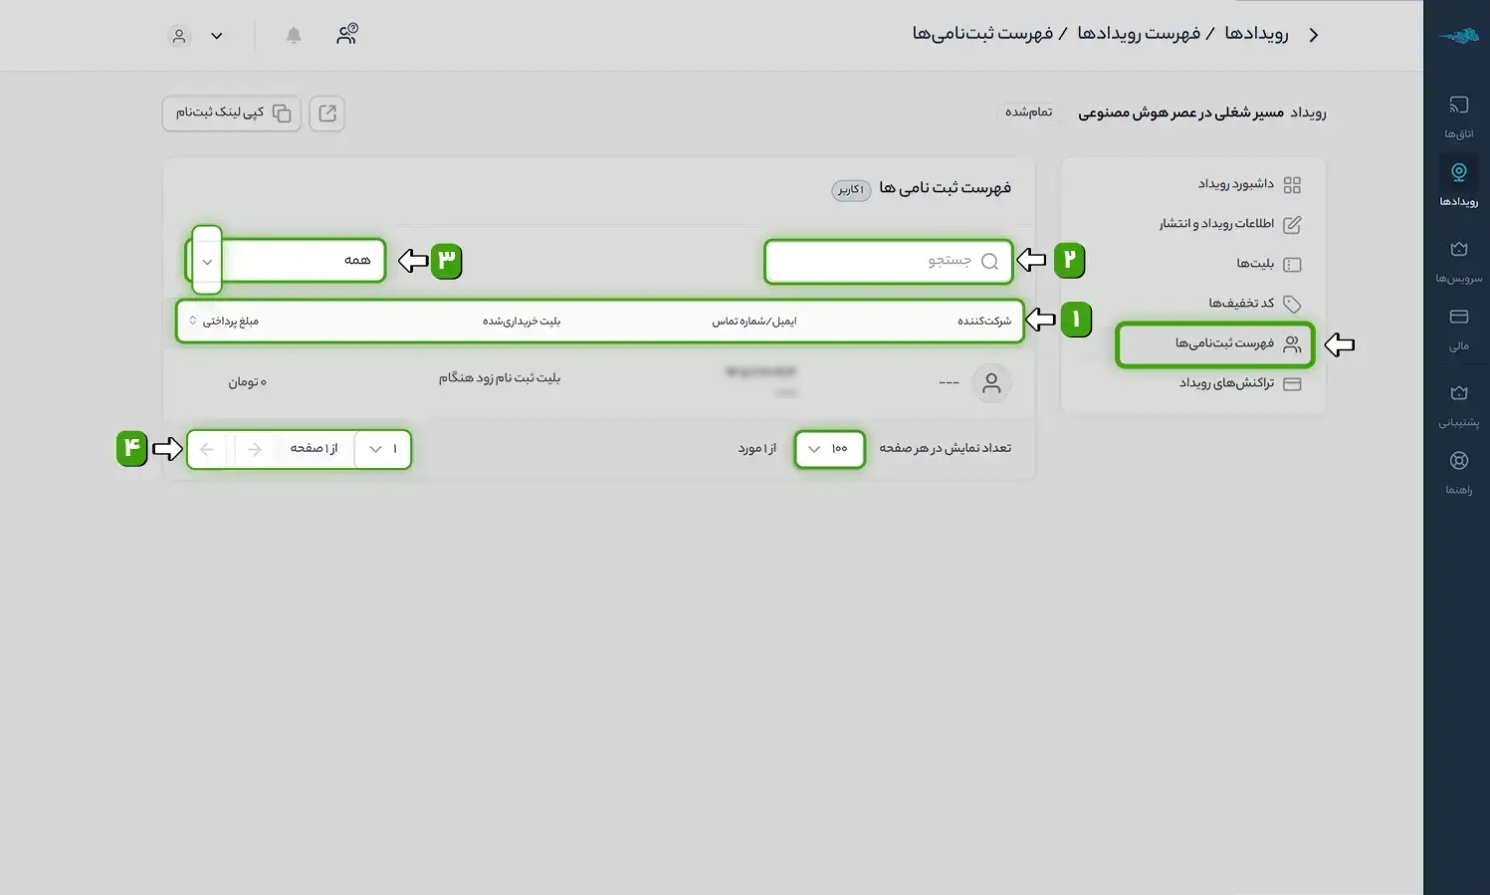The height and width of the screenshot is (895, 1490).
Task: Open پشتیبانی (Support) sidebar icon
Action: (x=1458, y=404)
